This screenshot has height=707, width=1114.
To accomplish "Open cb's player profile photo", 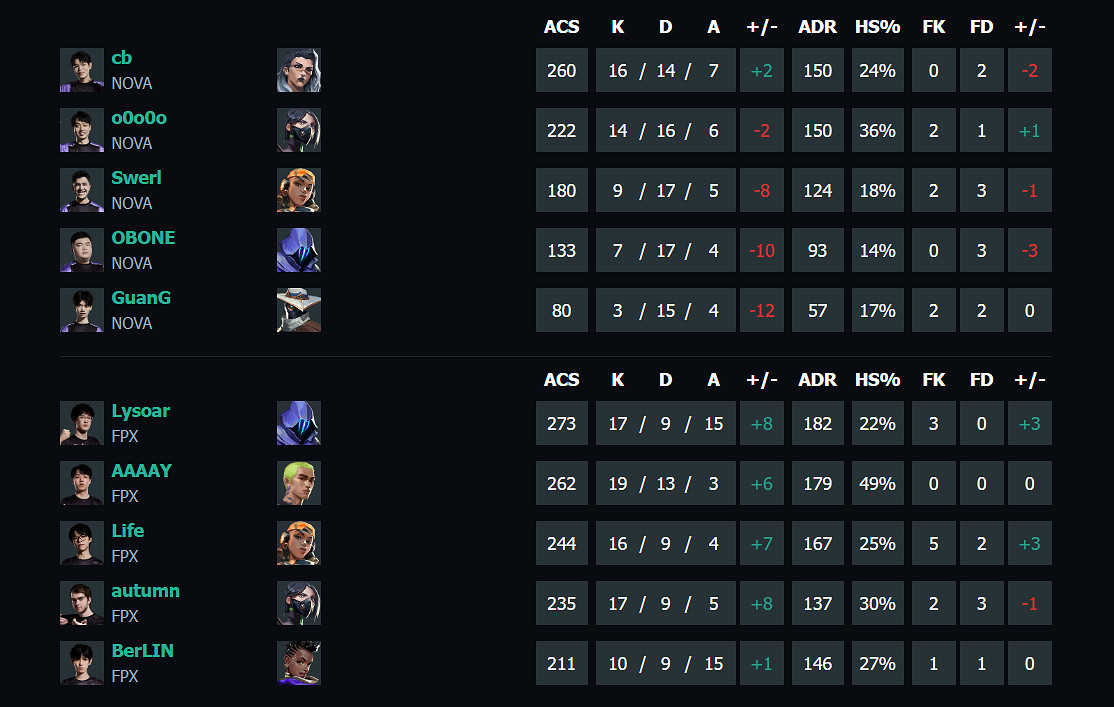I will click(81, 70).
